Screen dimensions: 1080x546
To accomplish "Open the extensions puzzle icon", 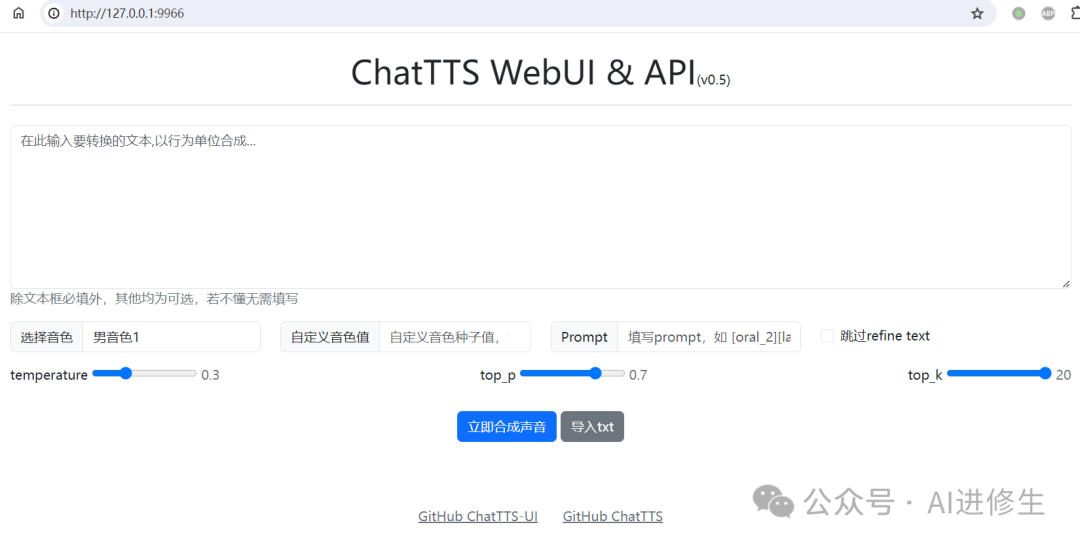I will (1074, 13).
